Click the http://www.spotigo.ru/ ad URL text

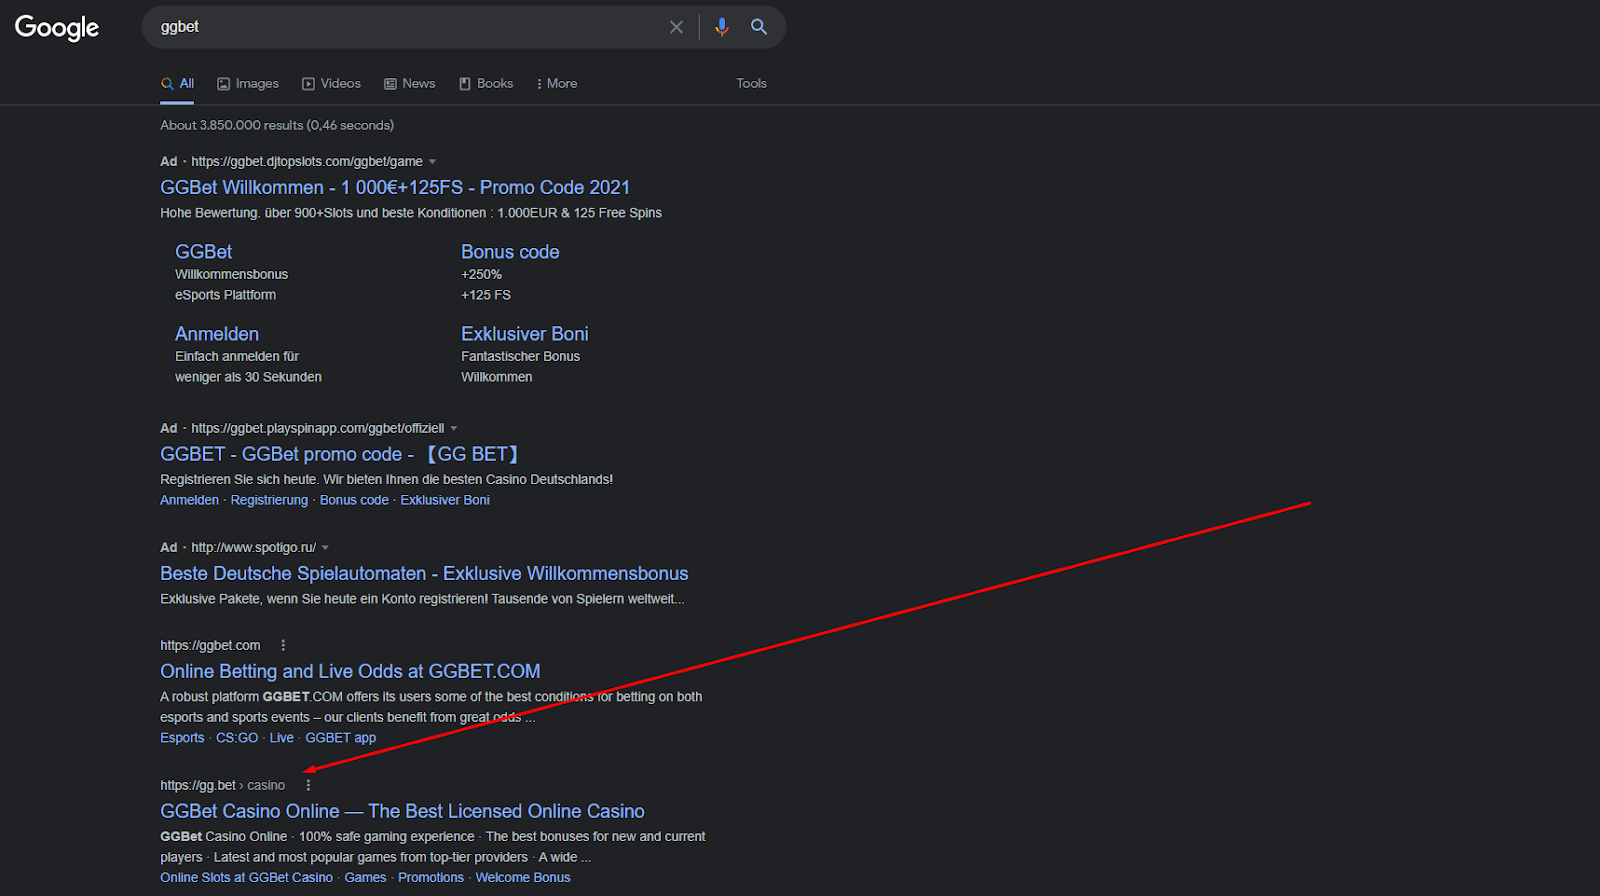tap(254, 548)
